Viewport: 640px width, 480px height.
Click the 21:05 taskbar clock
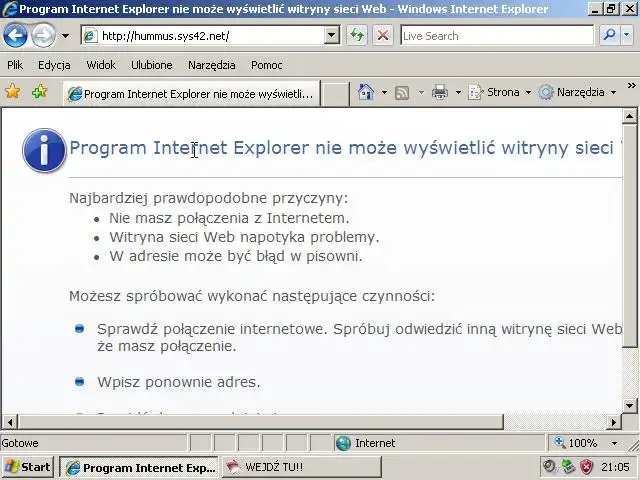615,467
